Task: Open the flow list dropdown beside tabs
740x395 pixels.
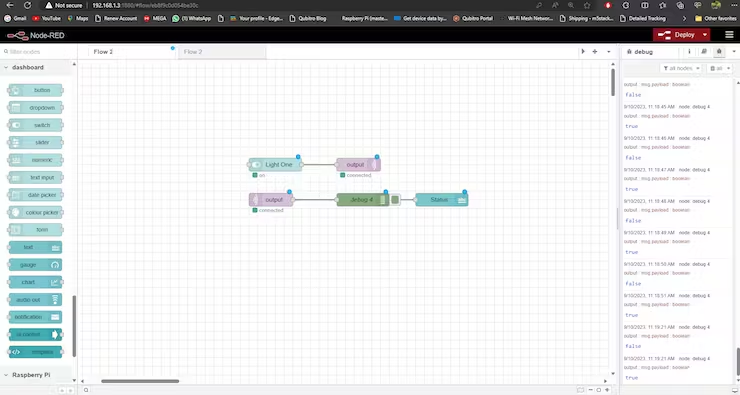Action: pyautogui.click(x=609, y=51)
